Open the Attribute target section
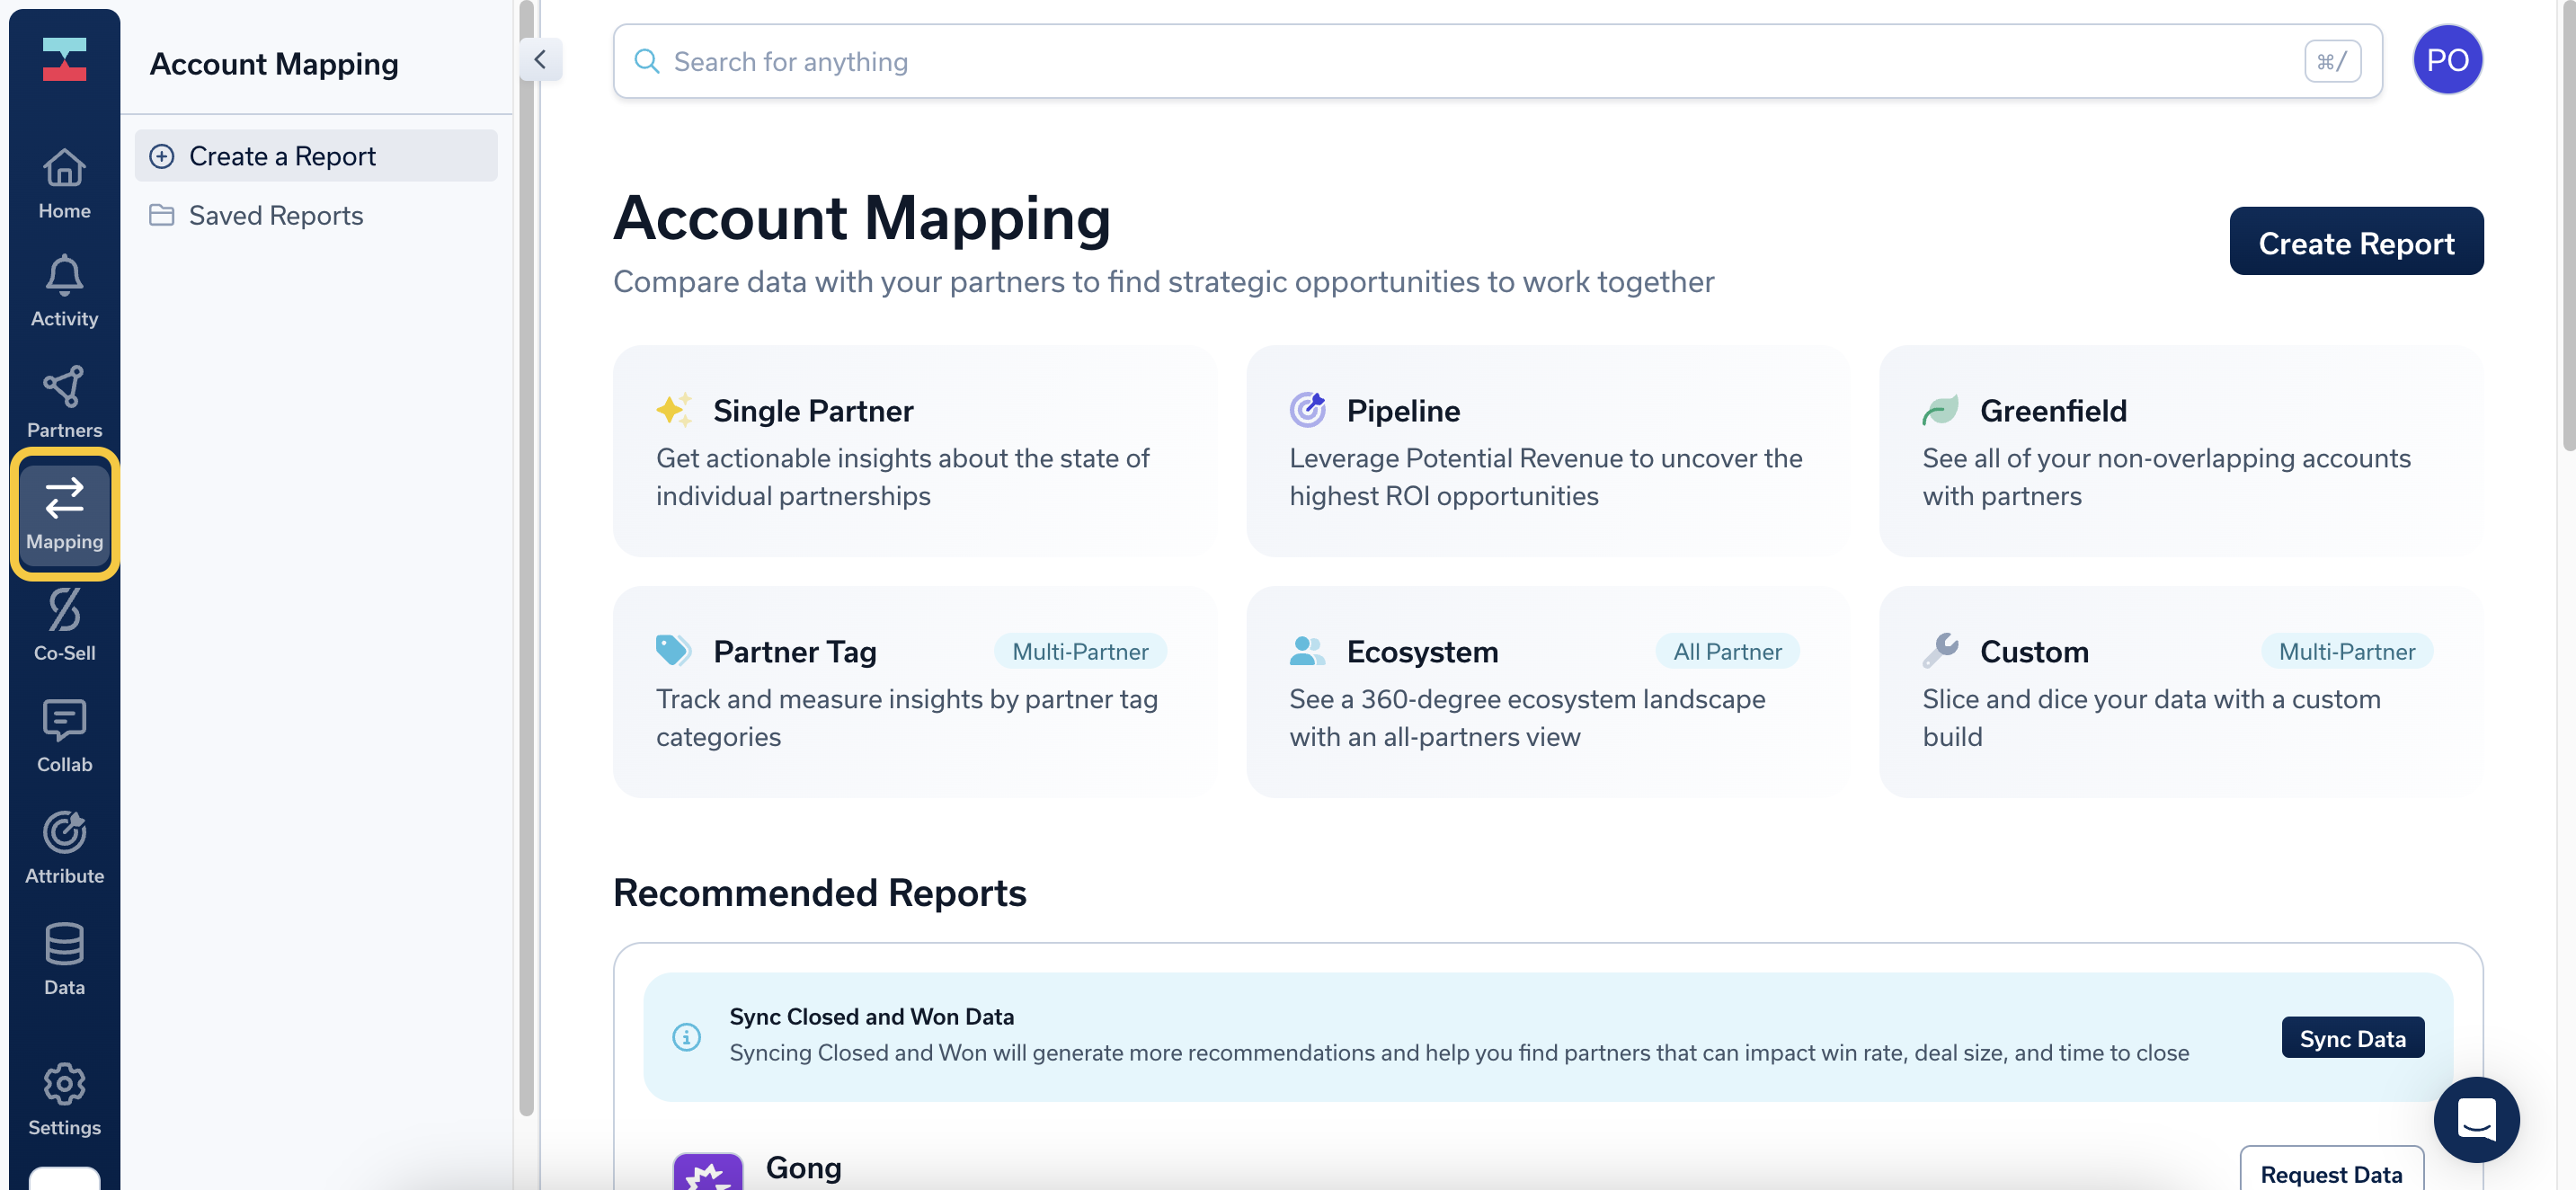 (x=64, y=847)
